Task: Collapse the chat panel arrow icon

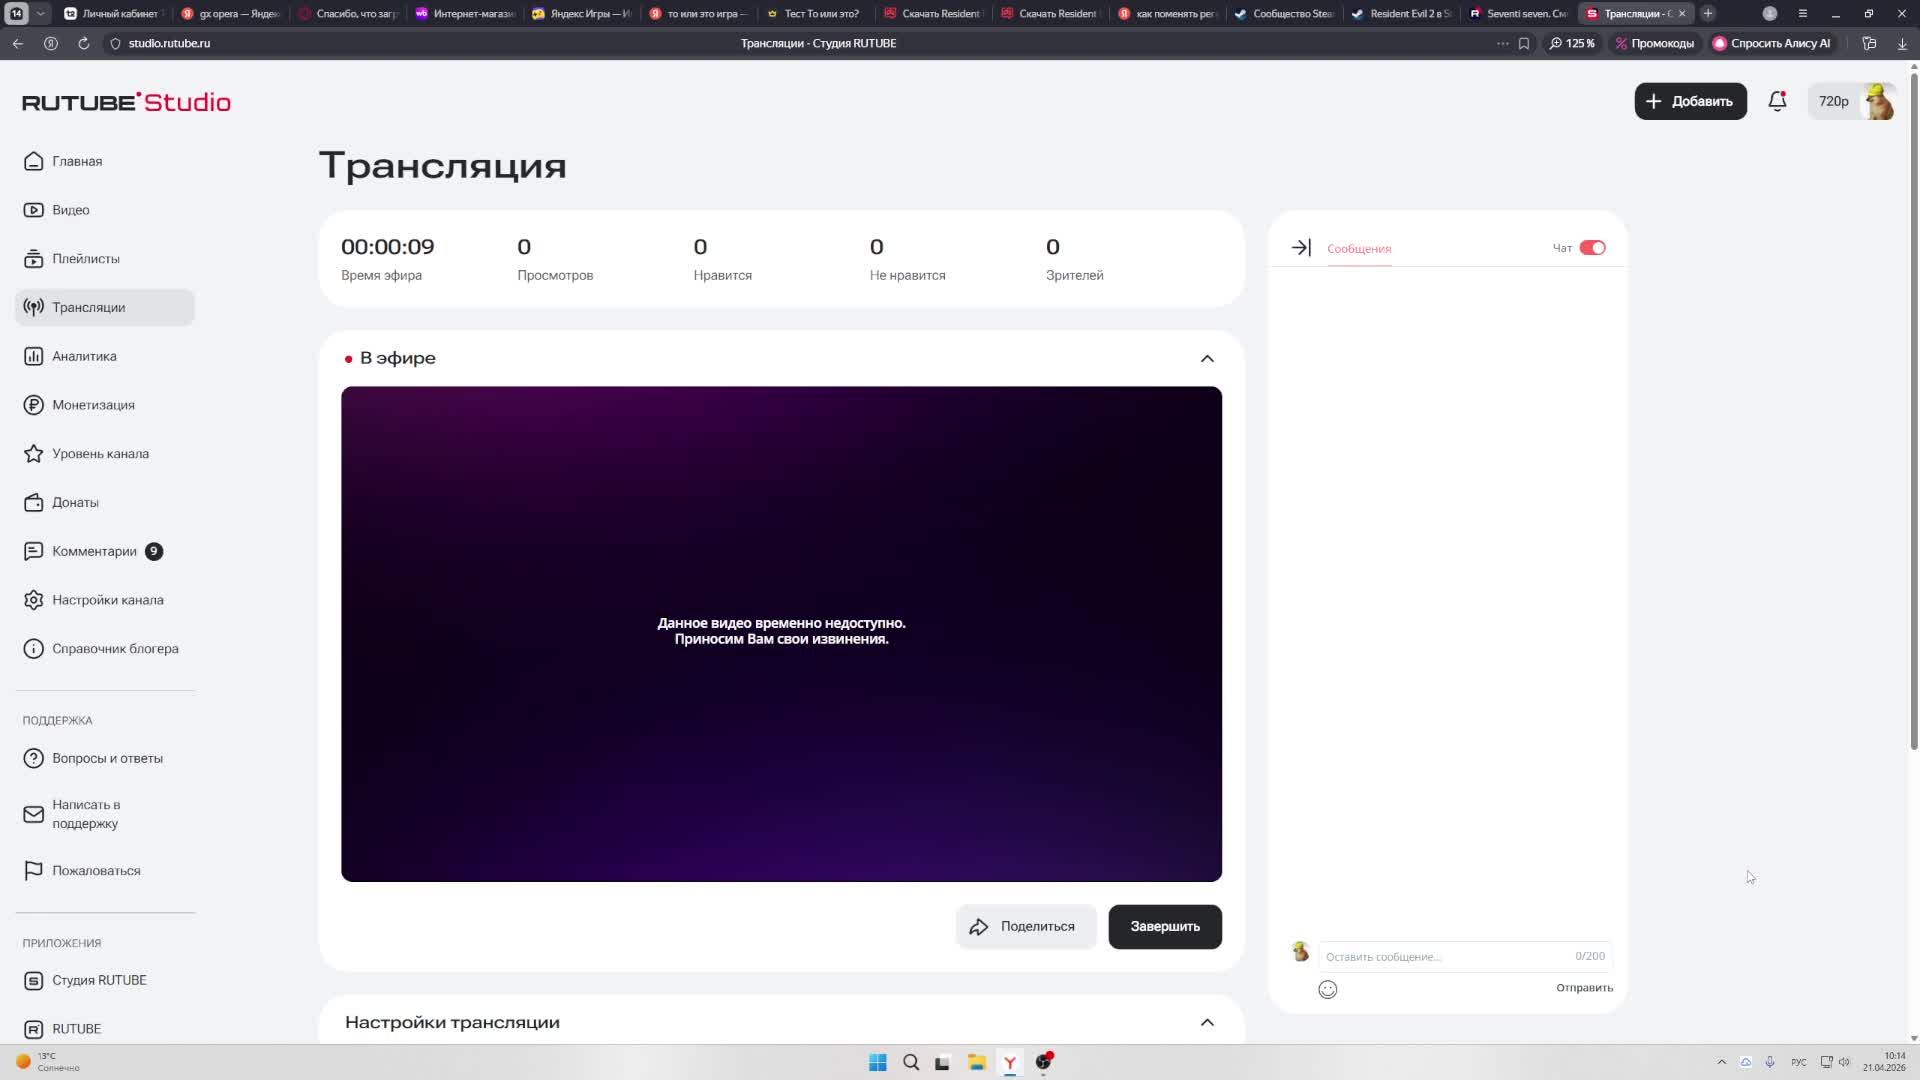Action: pyautogui.click(x=1300, y=248)
